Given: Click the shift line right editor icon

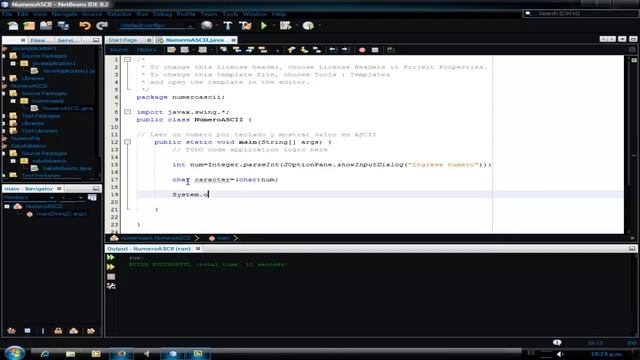Looking at the screenshot, I should click(345, 50).
